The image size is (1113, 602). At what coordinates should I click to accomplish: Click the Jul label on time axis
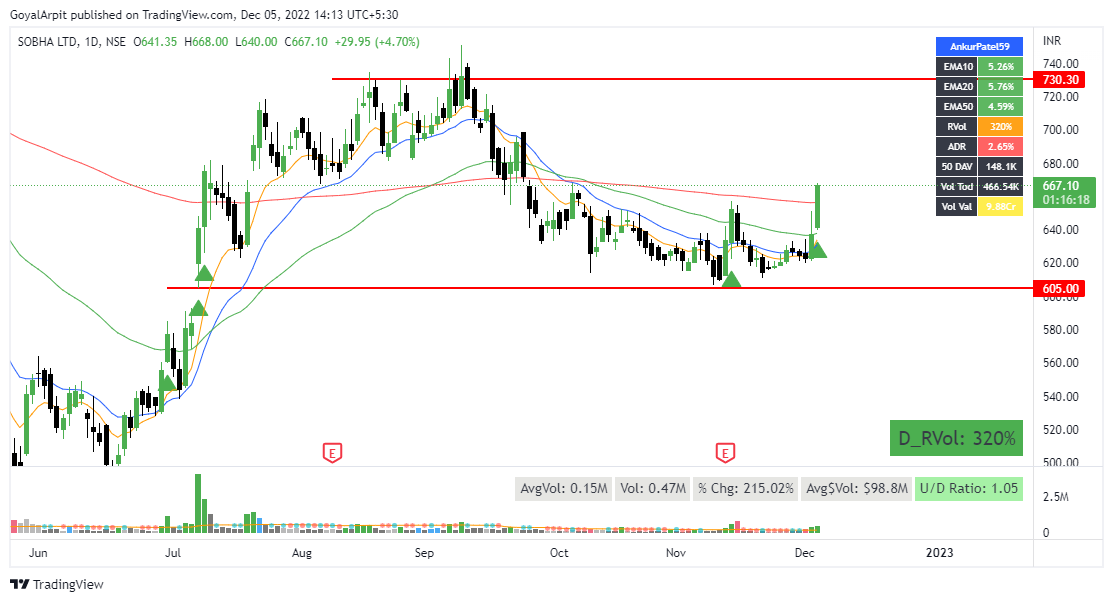[x=172, y=552]
